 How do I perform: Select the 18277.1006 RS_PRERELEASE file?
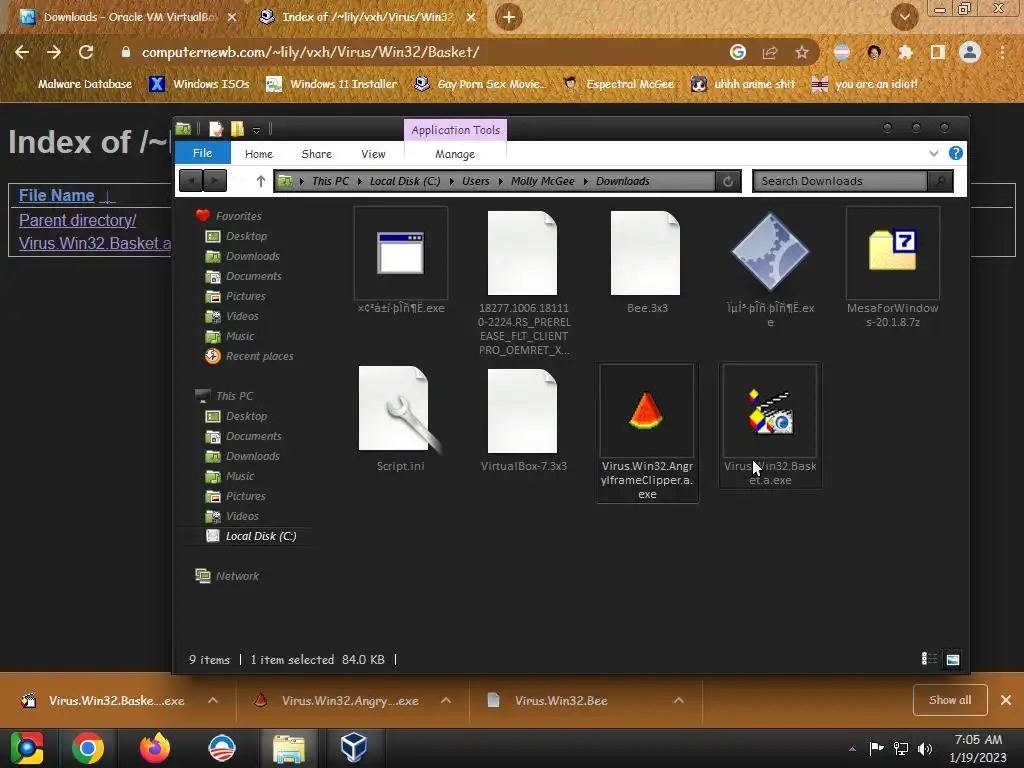523,282
